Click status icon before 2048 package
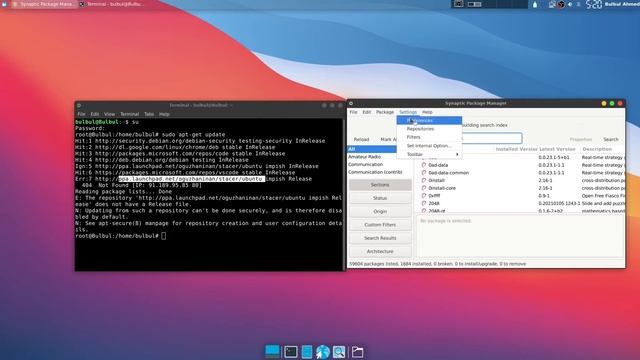This screenshot has width=640, height=360. pyautogui.click(x=424, y=203)
